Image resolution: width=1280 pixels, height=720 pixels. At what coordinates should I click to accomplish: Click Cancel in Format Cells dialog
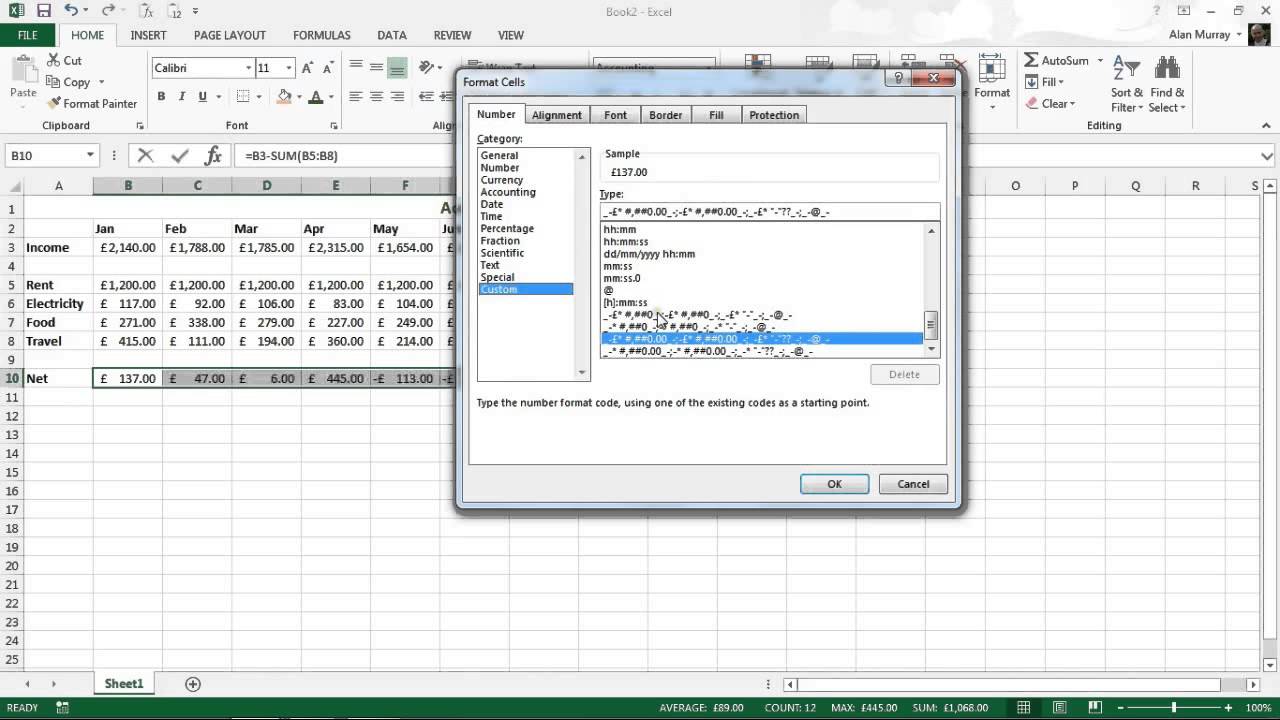[x=913, y=484]
